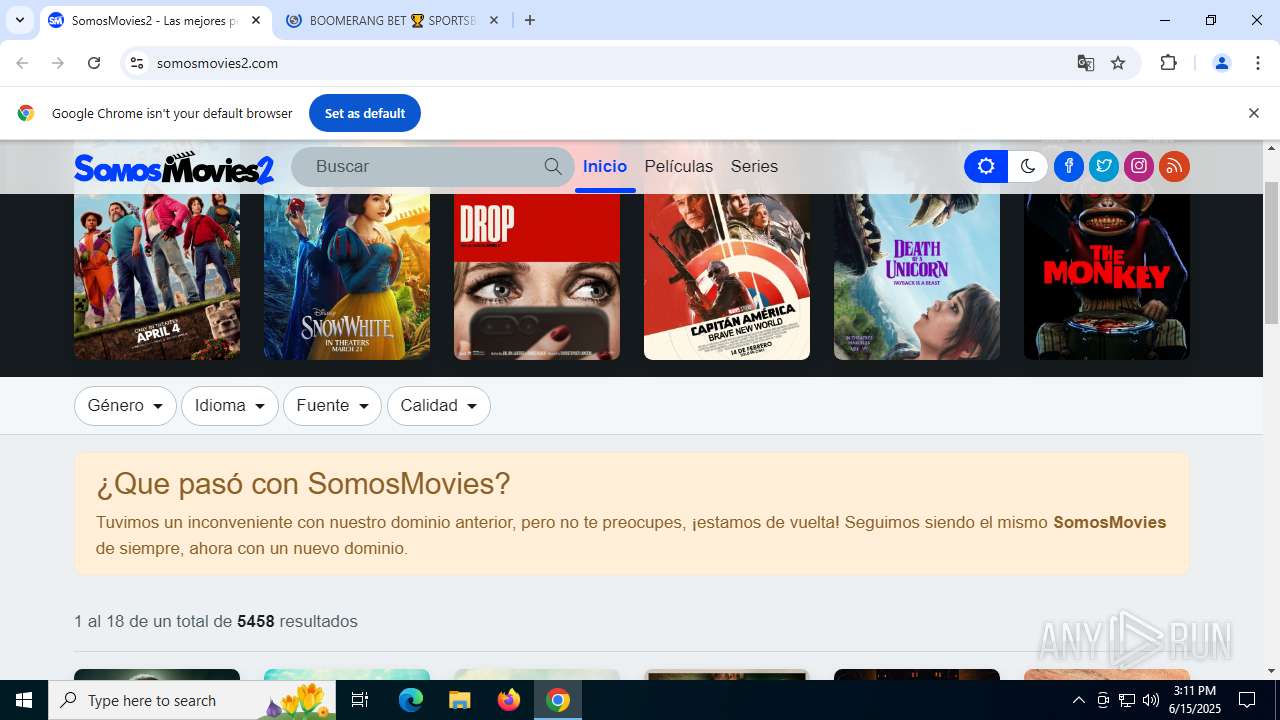Image resolution: width=1280 pixels, height=720 pixels.
Task: Open the Windows Start menu
Action: (x=24, y=700)
